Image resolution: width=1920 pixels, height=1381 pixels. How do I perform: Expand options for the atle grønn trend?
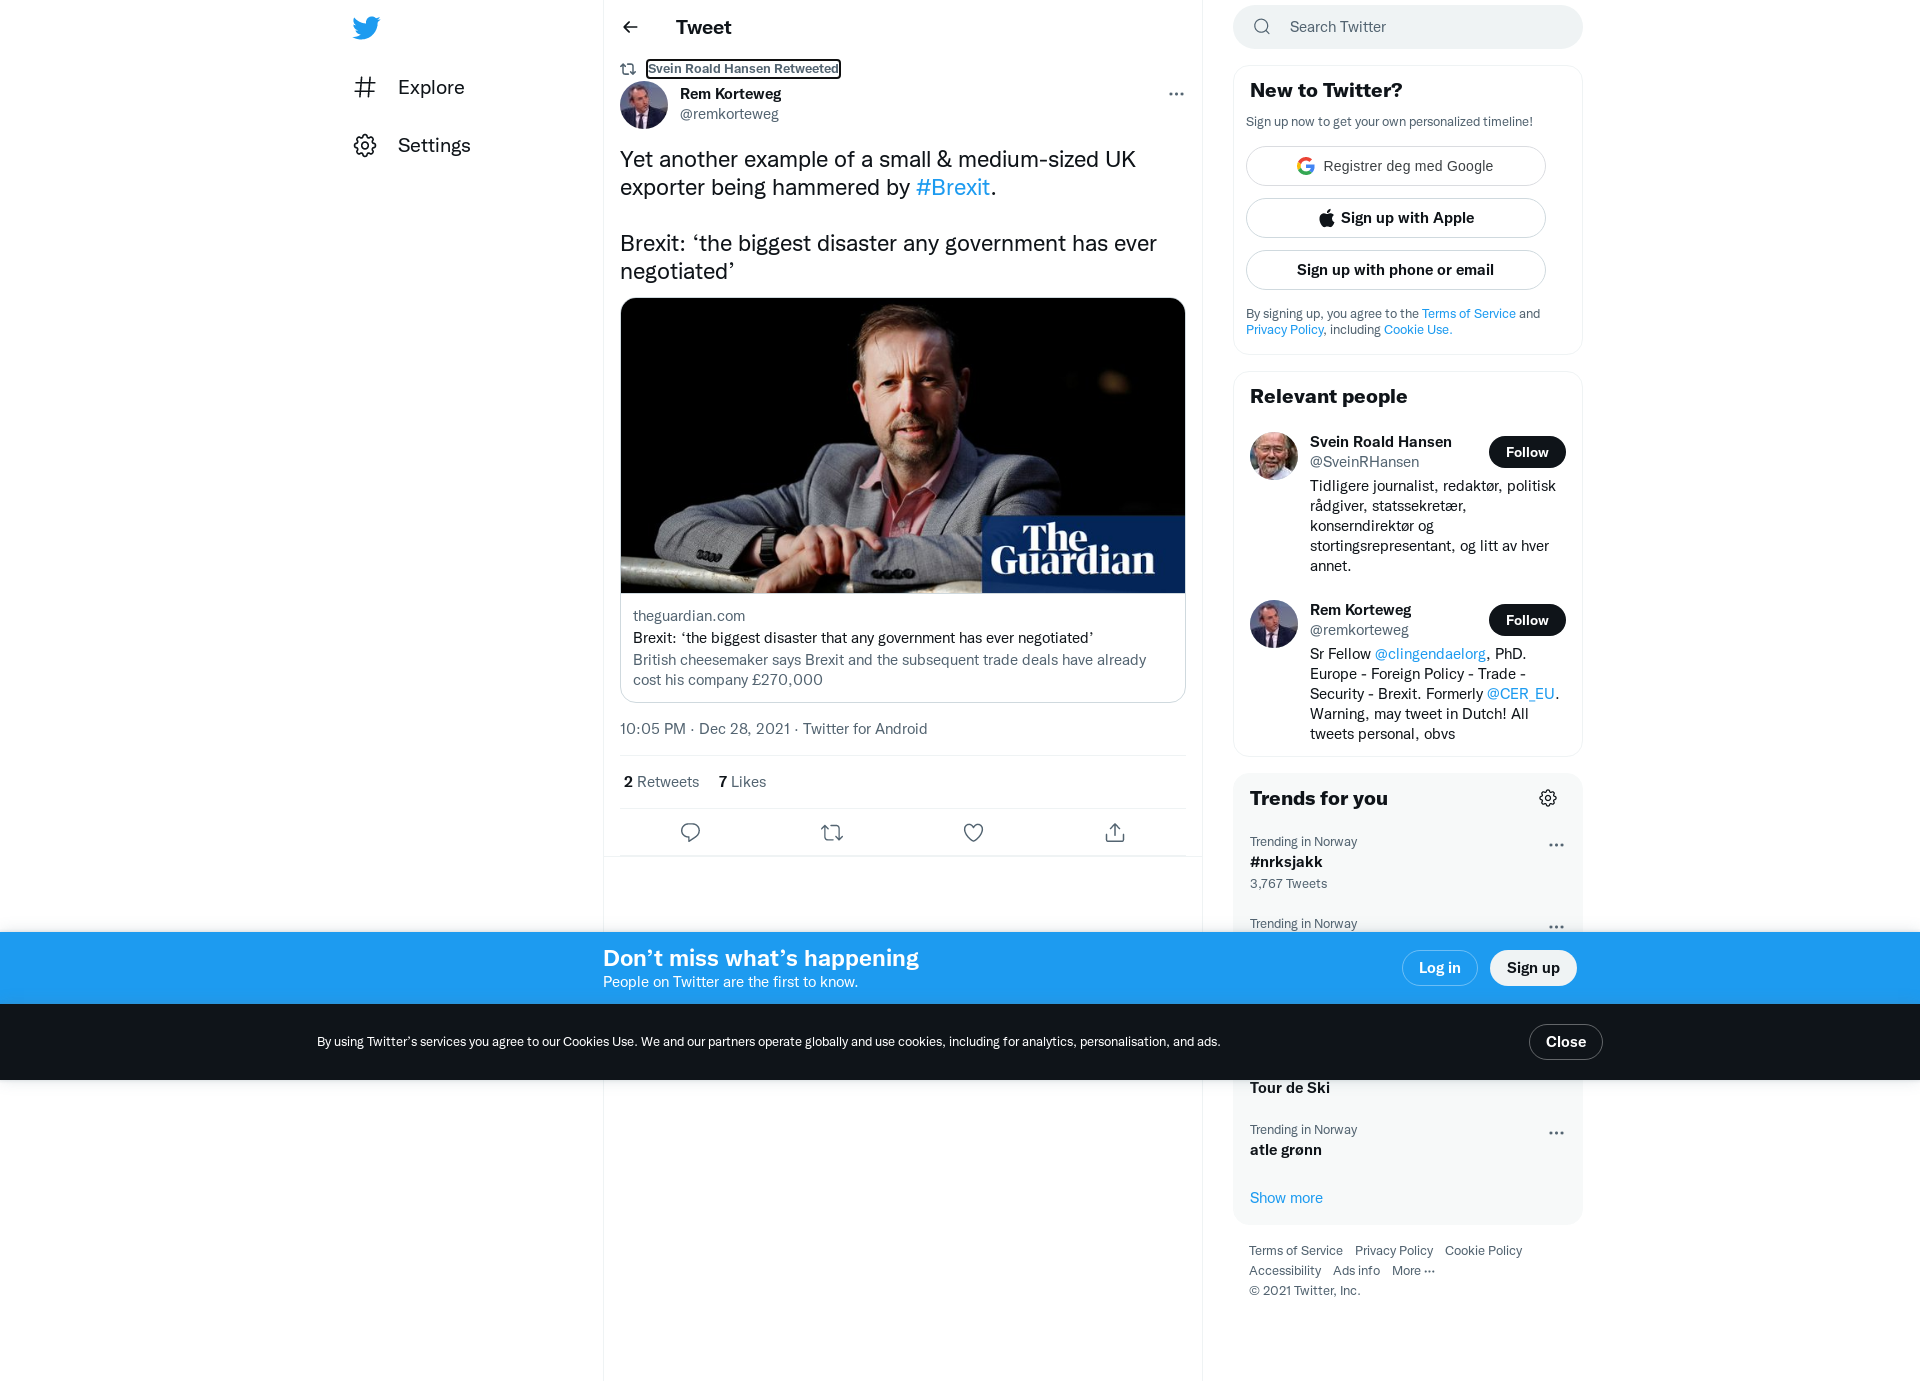point(1556,1133)
